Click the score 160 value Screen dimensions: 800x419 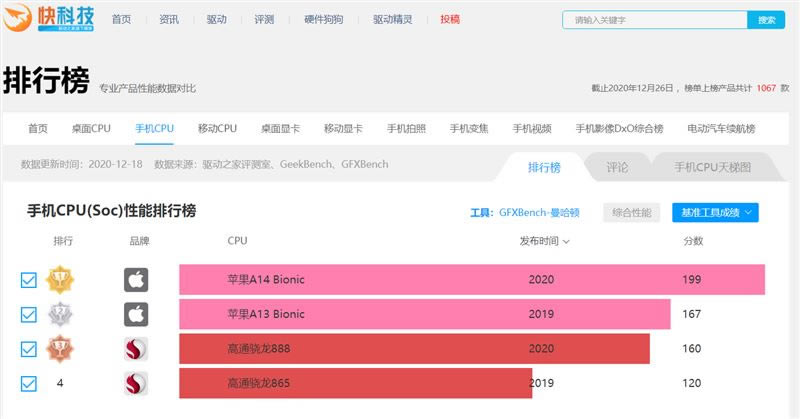tap(691, 349)
